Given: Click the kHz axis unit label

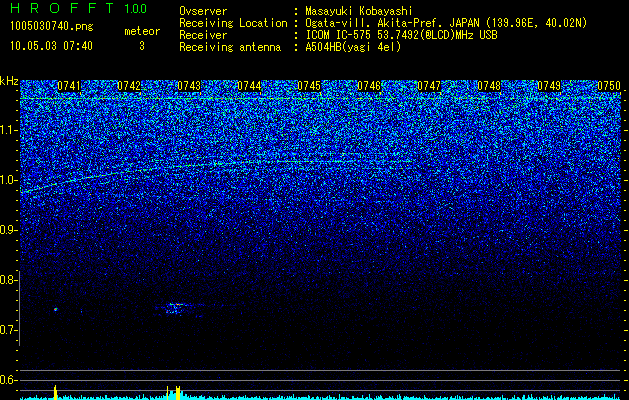Looking at the screenshot, I should [x=9, y=81].
